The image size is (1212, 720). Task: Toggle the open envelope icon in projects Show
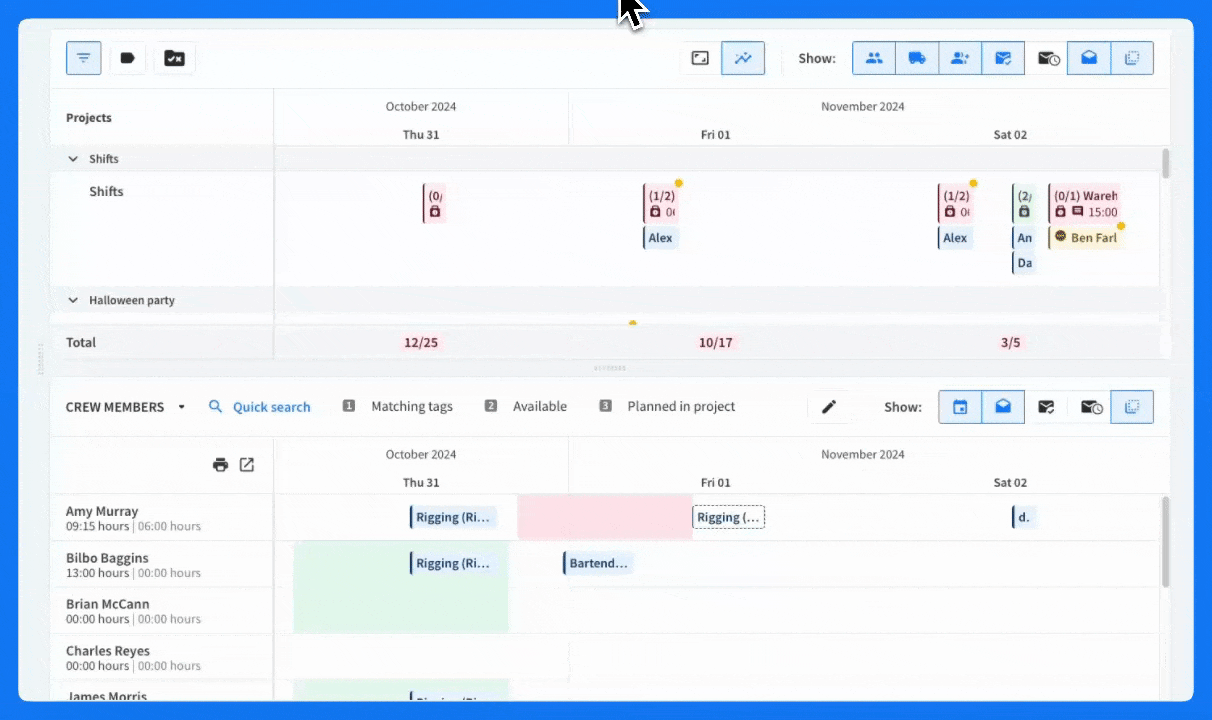pos(1089,58)
